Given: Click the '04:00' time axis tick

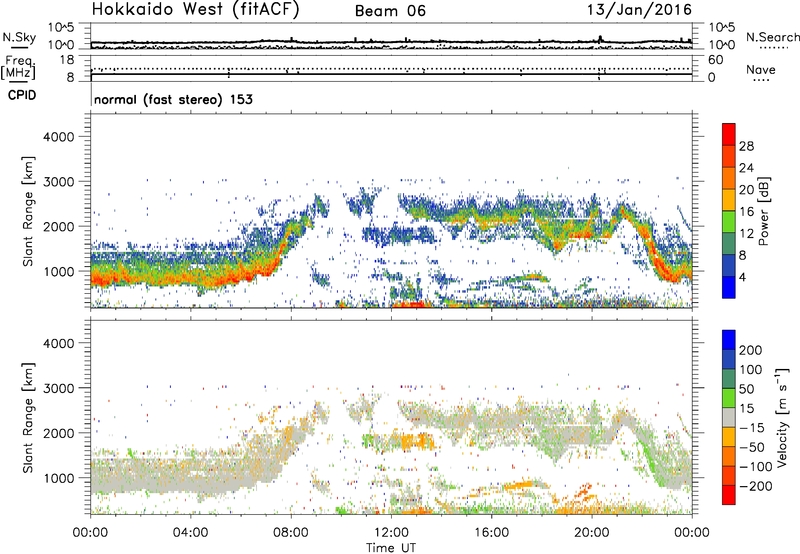Looking at the screenshot, I should (191, 533).
